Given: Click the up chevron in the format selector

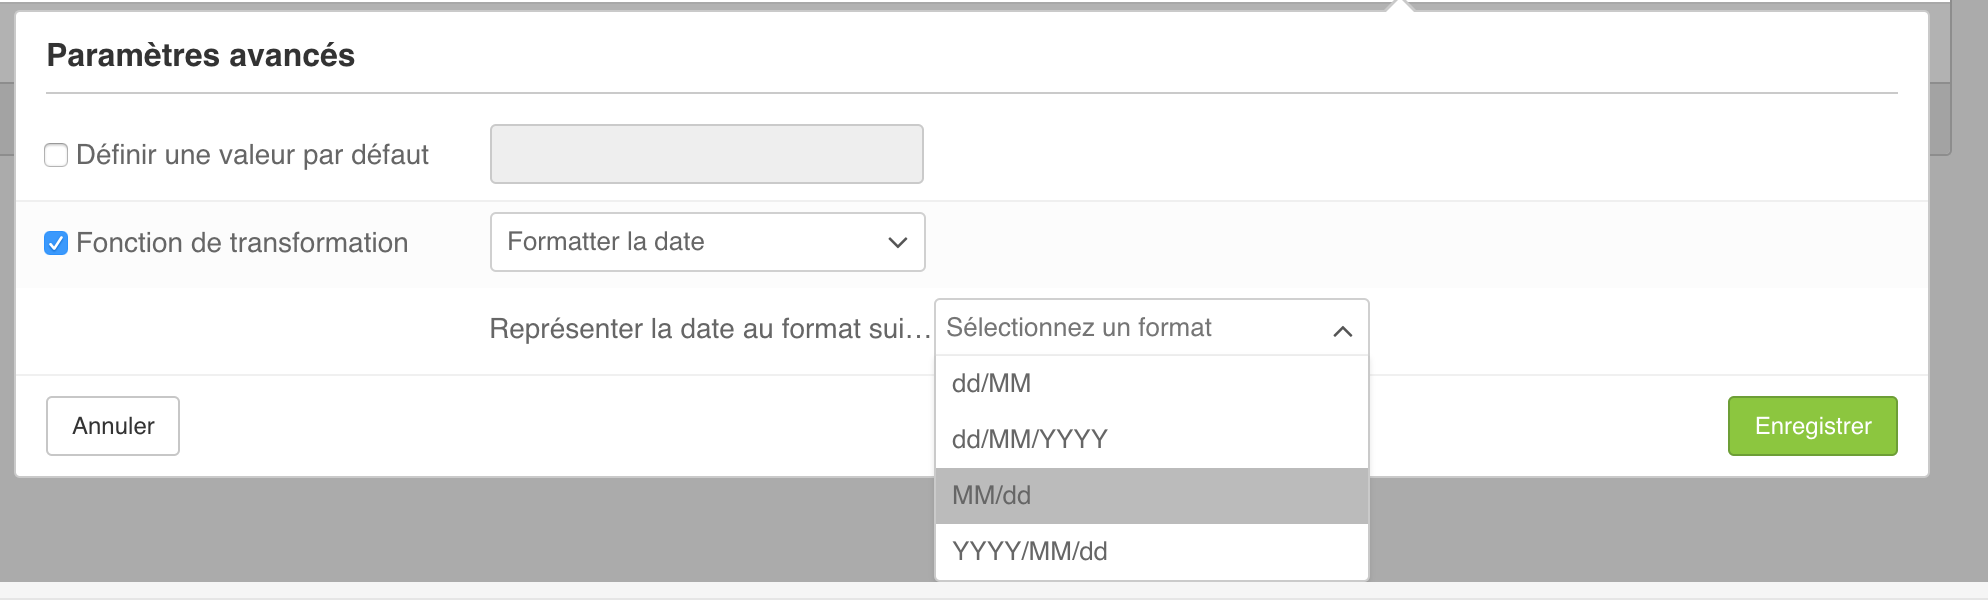Looking at the screenshot, I should tap(1342, 331).
